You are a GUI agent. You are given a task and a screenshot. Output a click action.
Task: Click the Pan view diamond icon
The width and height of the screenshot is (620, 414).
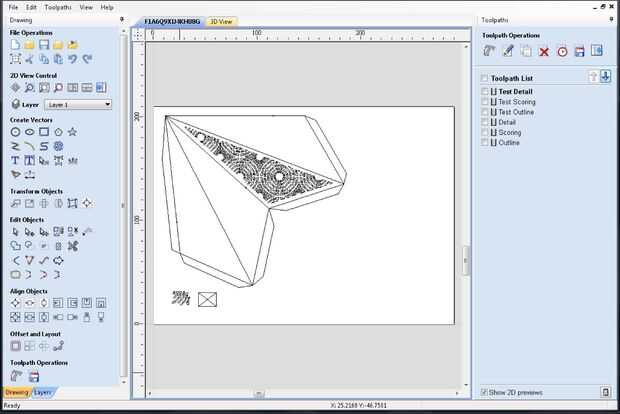15,88
